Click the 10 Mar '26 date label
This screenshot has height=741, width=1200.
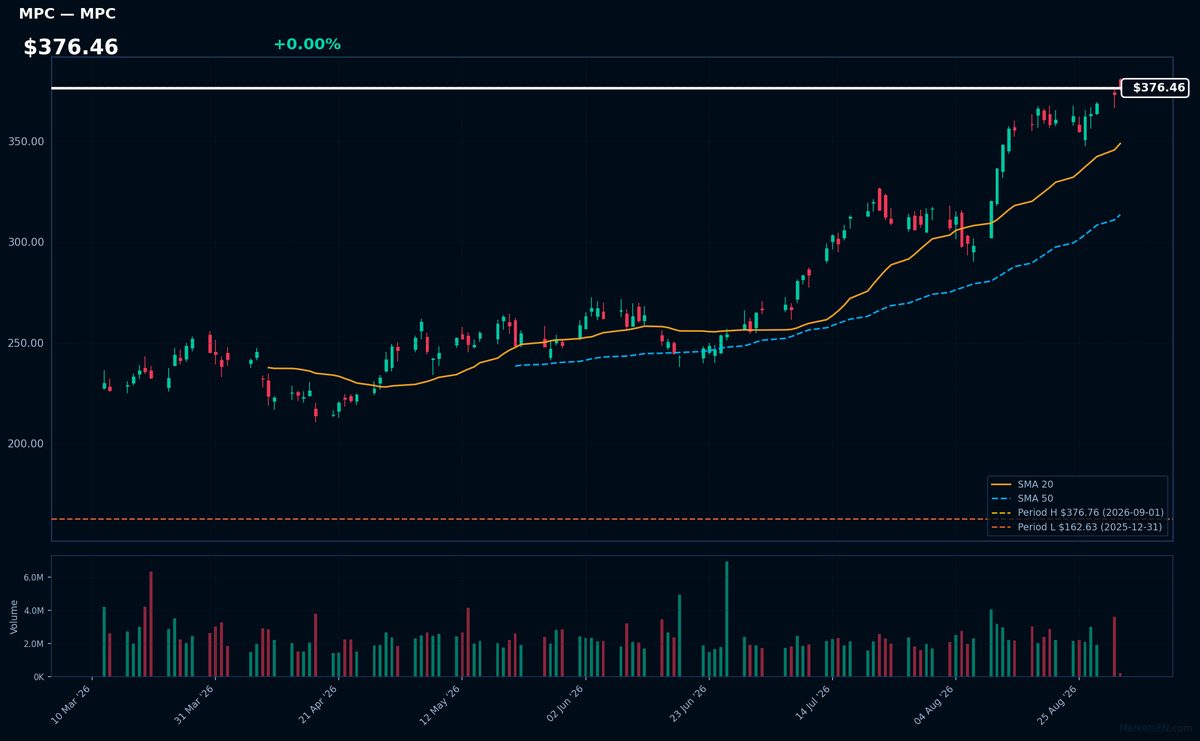[72, 703]
